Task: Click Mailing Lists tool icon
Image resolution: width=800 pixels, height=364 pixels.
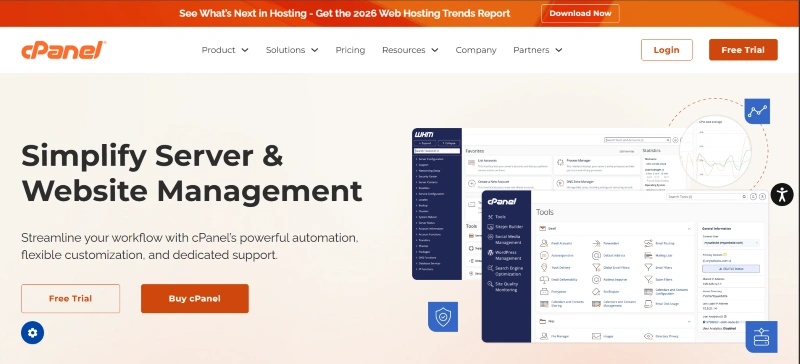Action: pyautogui.click(x=648, y=255)
